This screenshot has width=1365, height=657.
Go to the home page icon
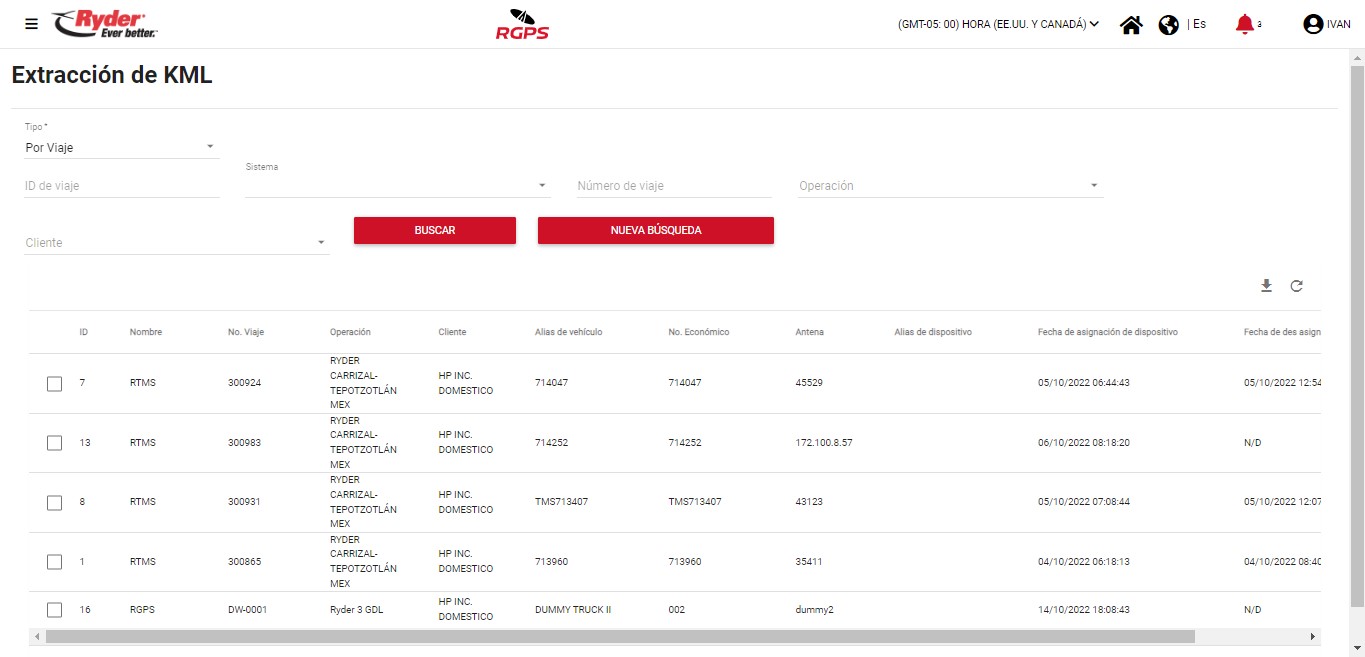point(1131,25)
